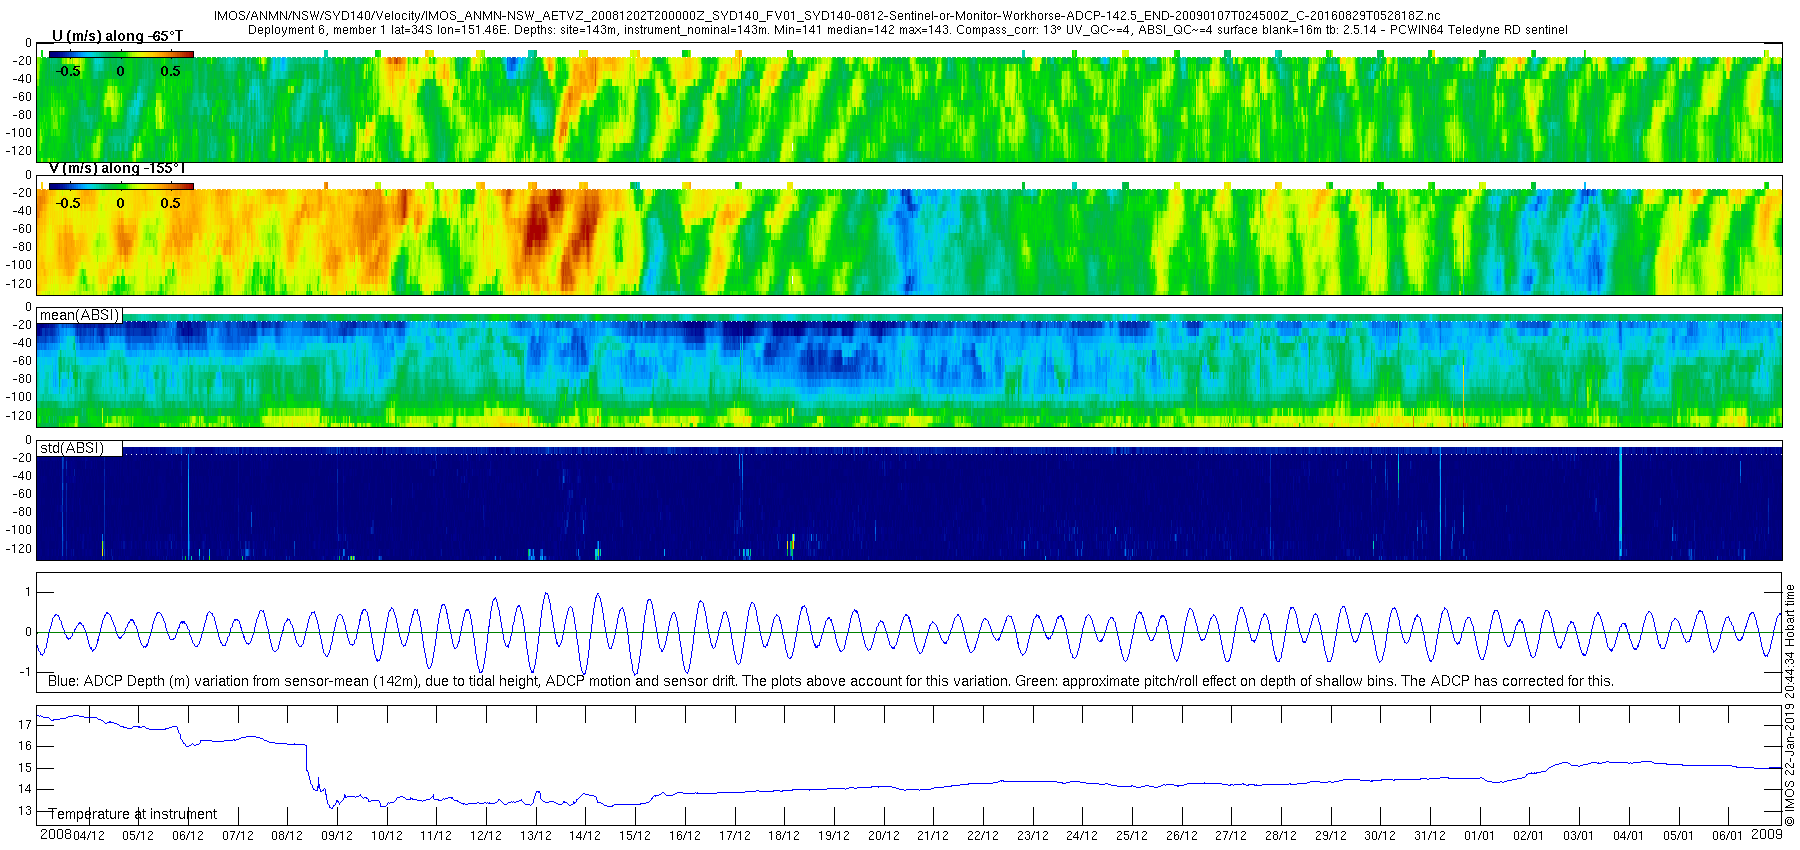Click the 'Blue: ADCP Depth (m) variation' caption
Screen dimensions: 1800x850
pos(830,681)
